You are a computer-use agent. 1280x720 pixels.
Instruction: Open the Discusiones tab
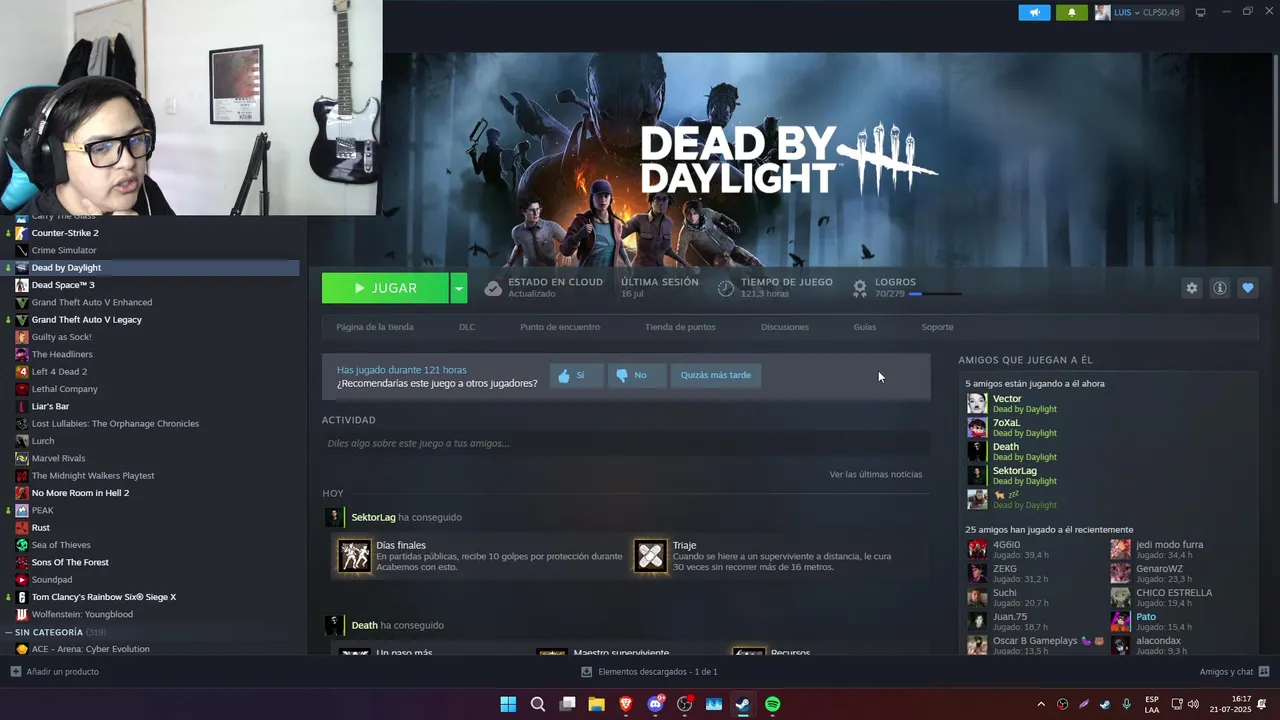(x=785, y=327)
